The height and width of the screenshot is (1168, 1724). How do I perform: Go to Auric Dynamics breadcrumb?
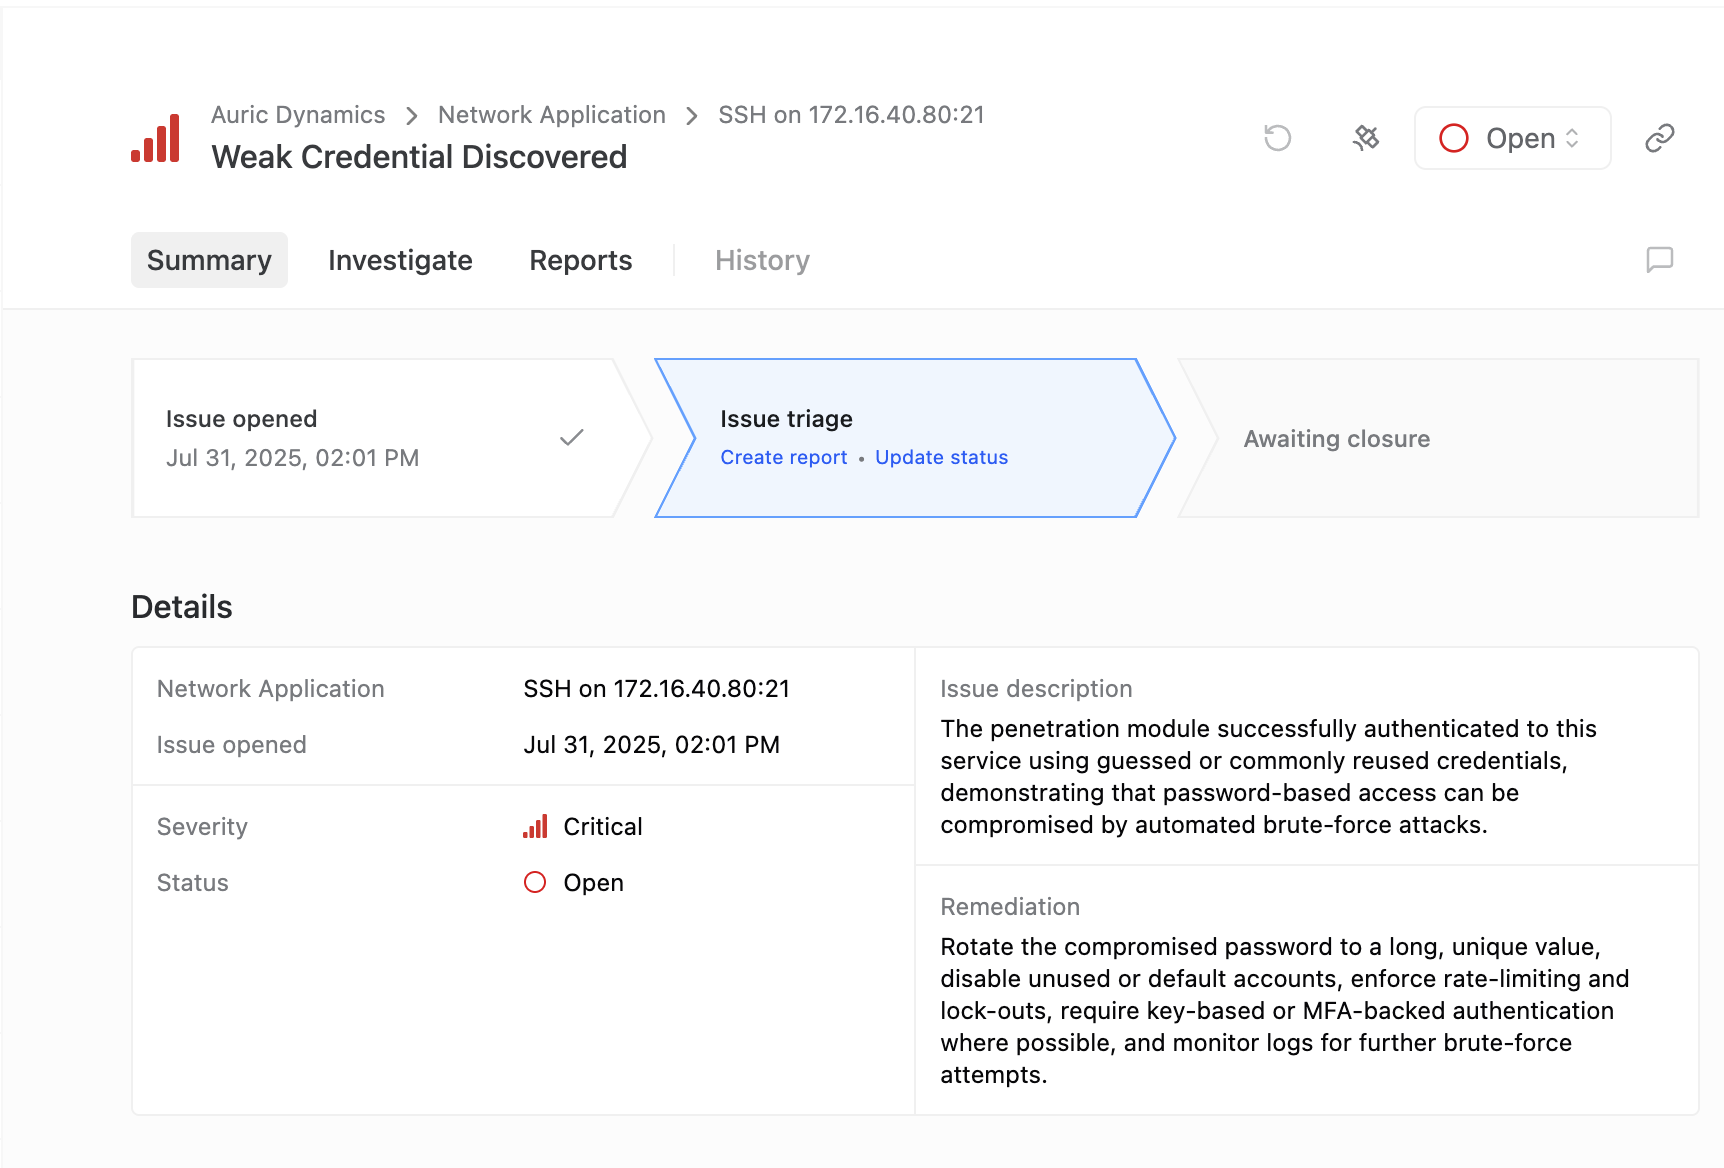pyautogui.click(x=298, y=115)
